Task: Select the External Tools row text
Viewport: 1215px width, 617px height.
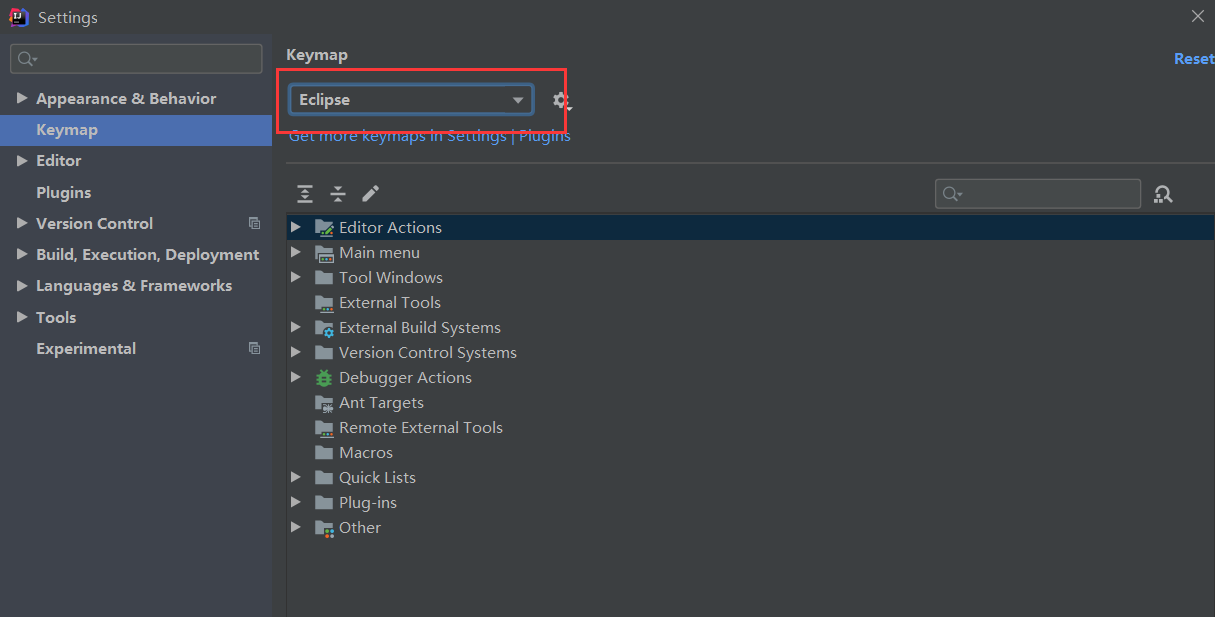Action: click(390, 303)
